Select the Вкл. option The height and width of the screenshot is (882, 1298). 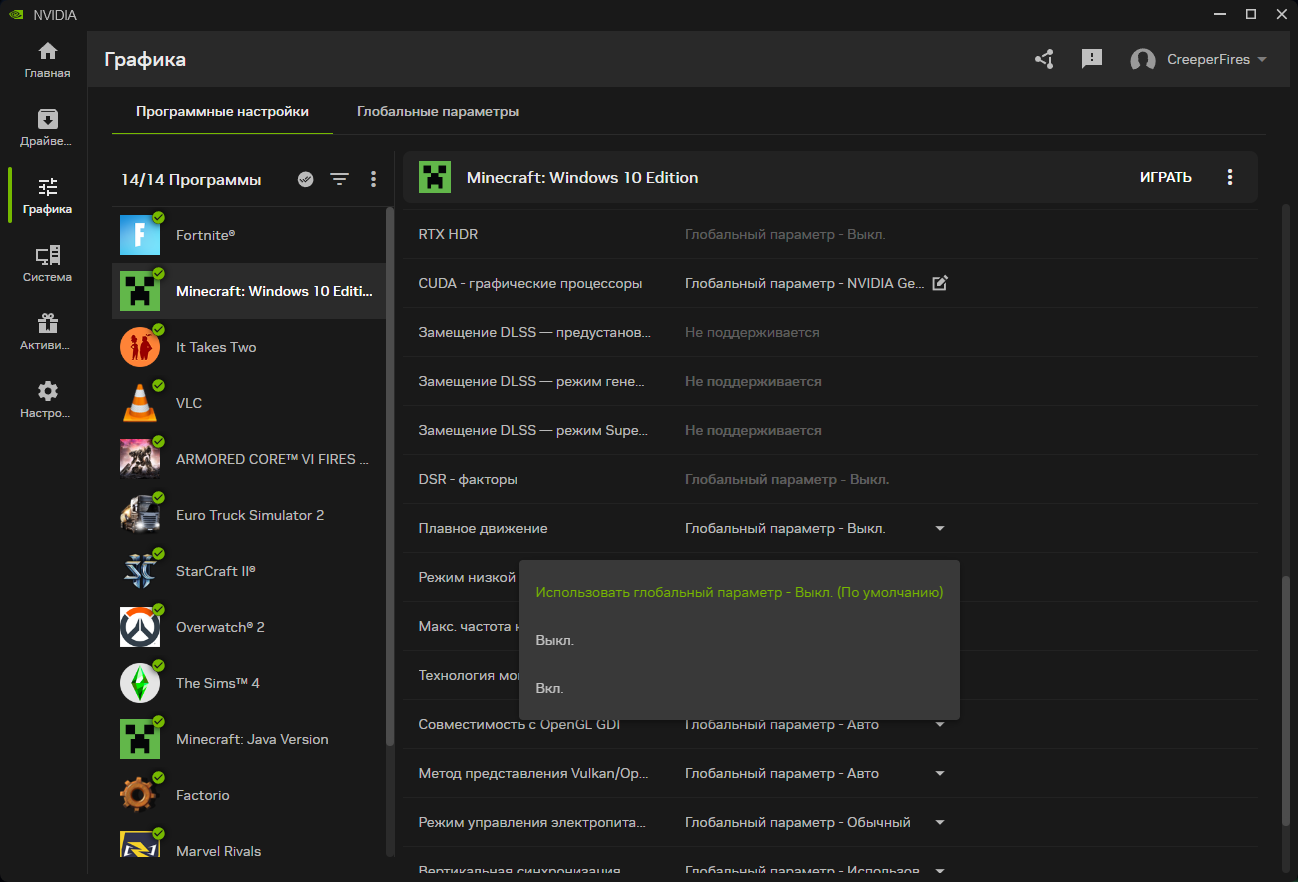[550, 689]
